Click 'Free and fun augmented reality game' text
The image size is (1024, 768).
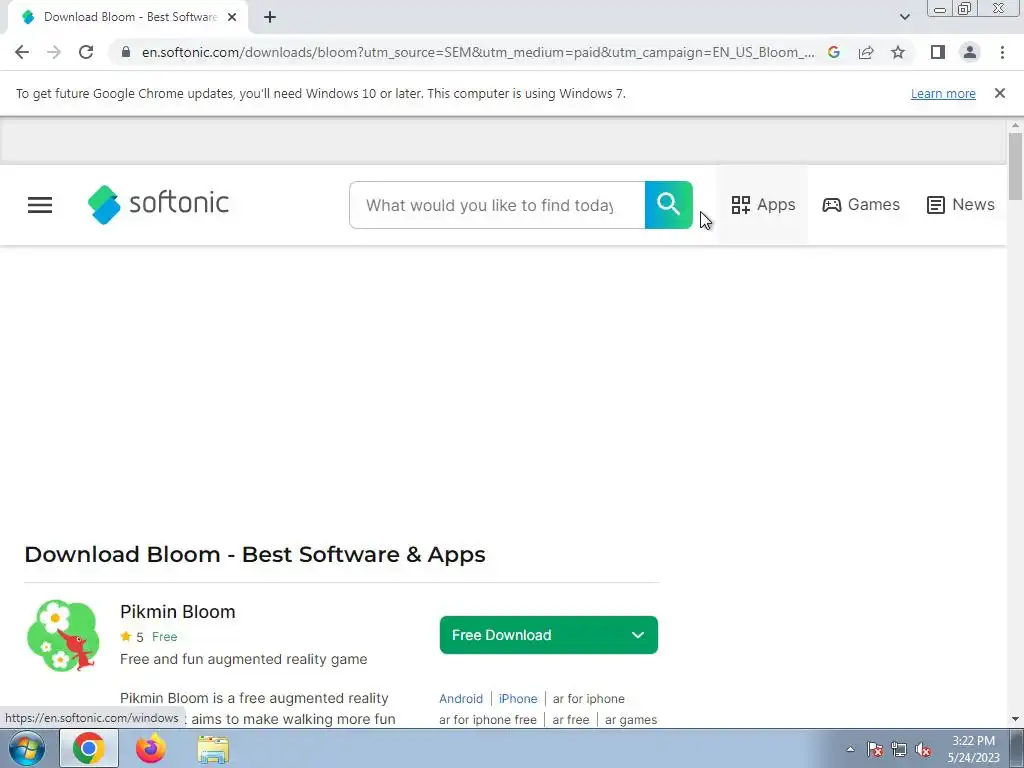click(x=244, y=660)
